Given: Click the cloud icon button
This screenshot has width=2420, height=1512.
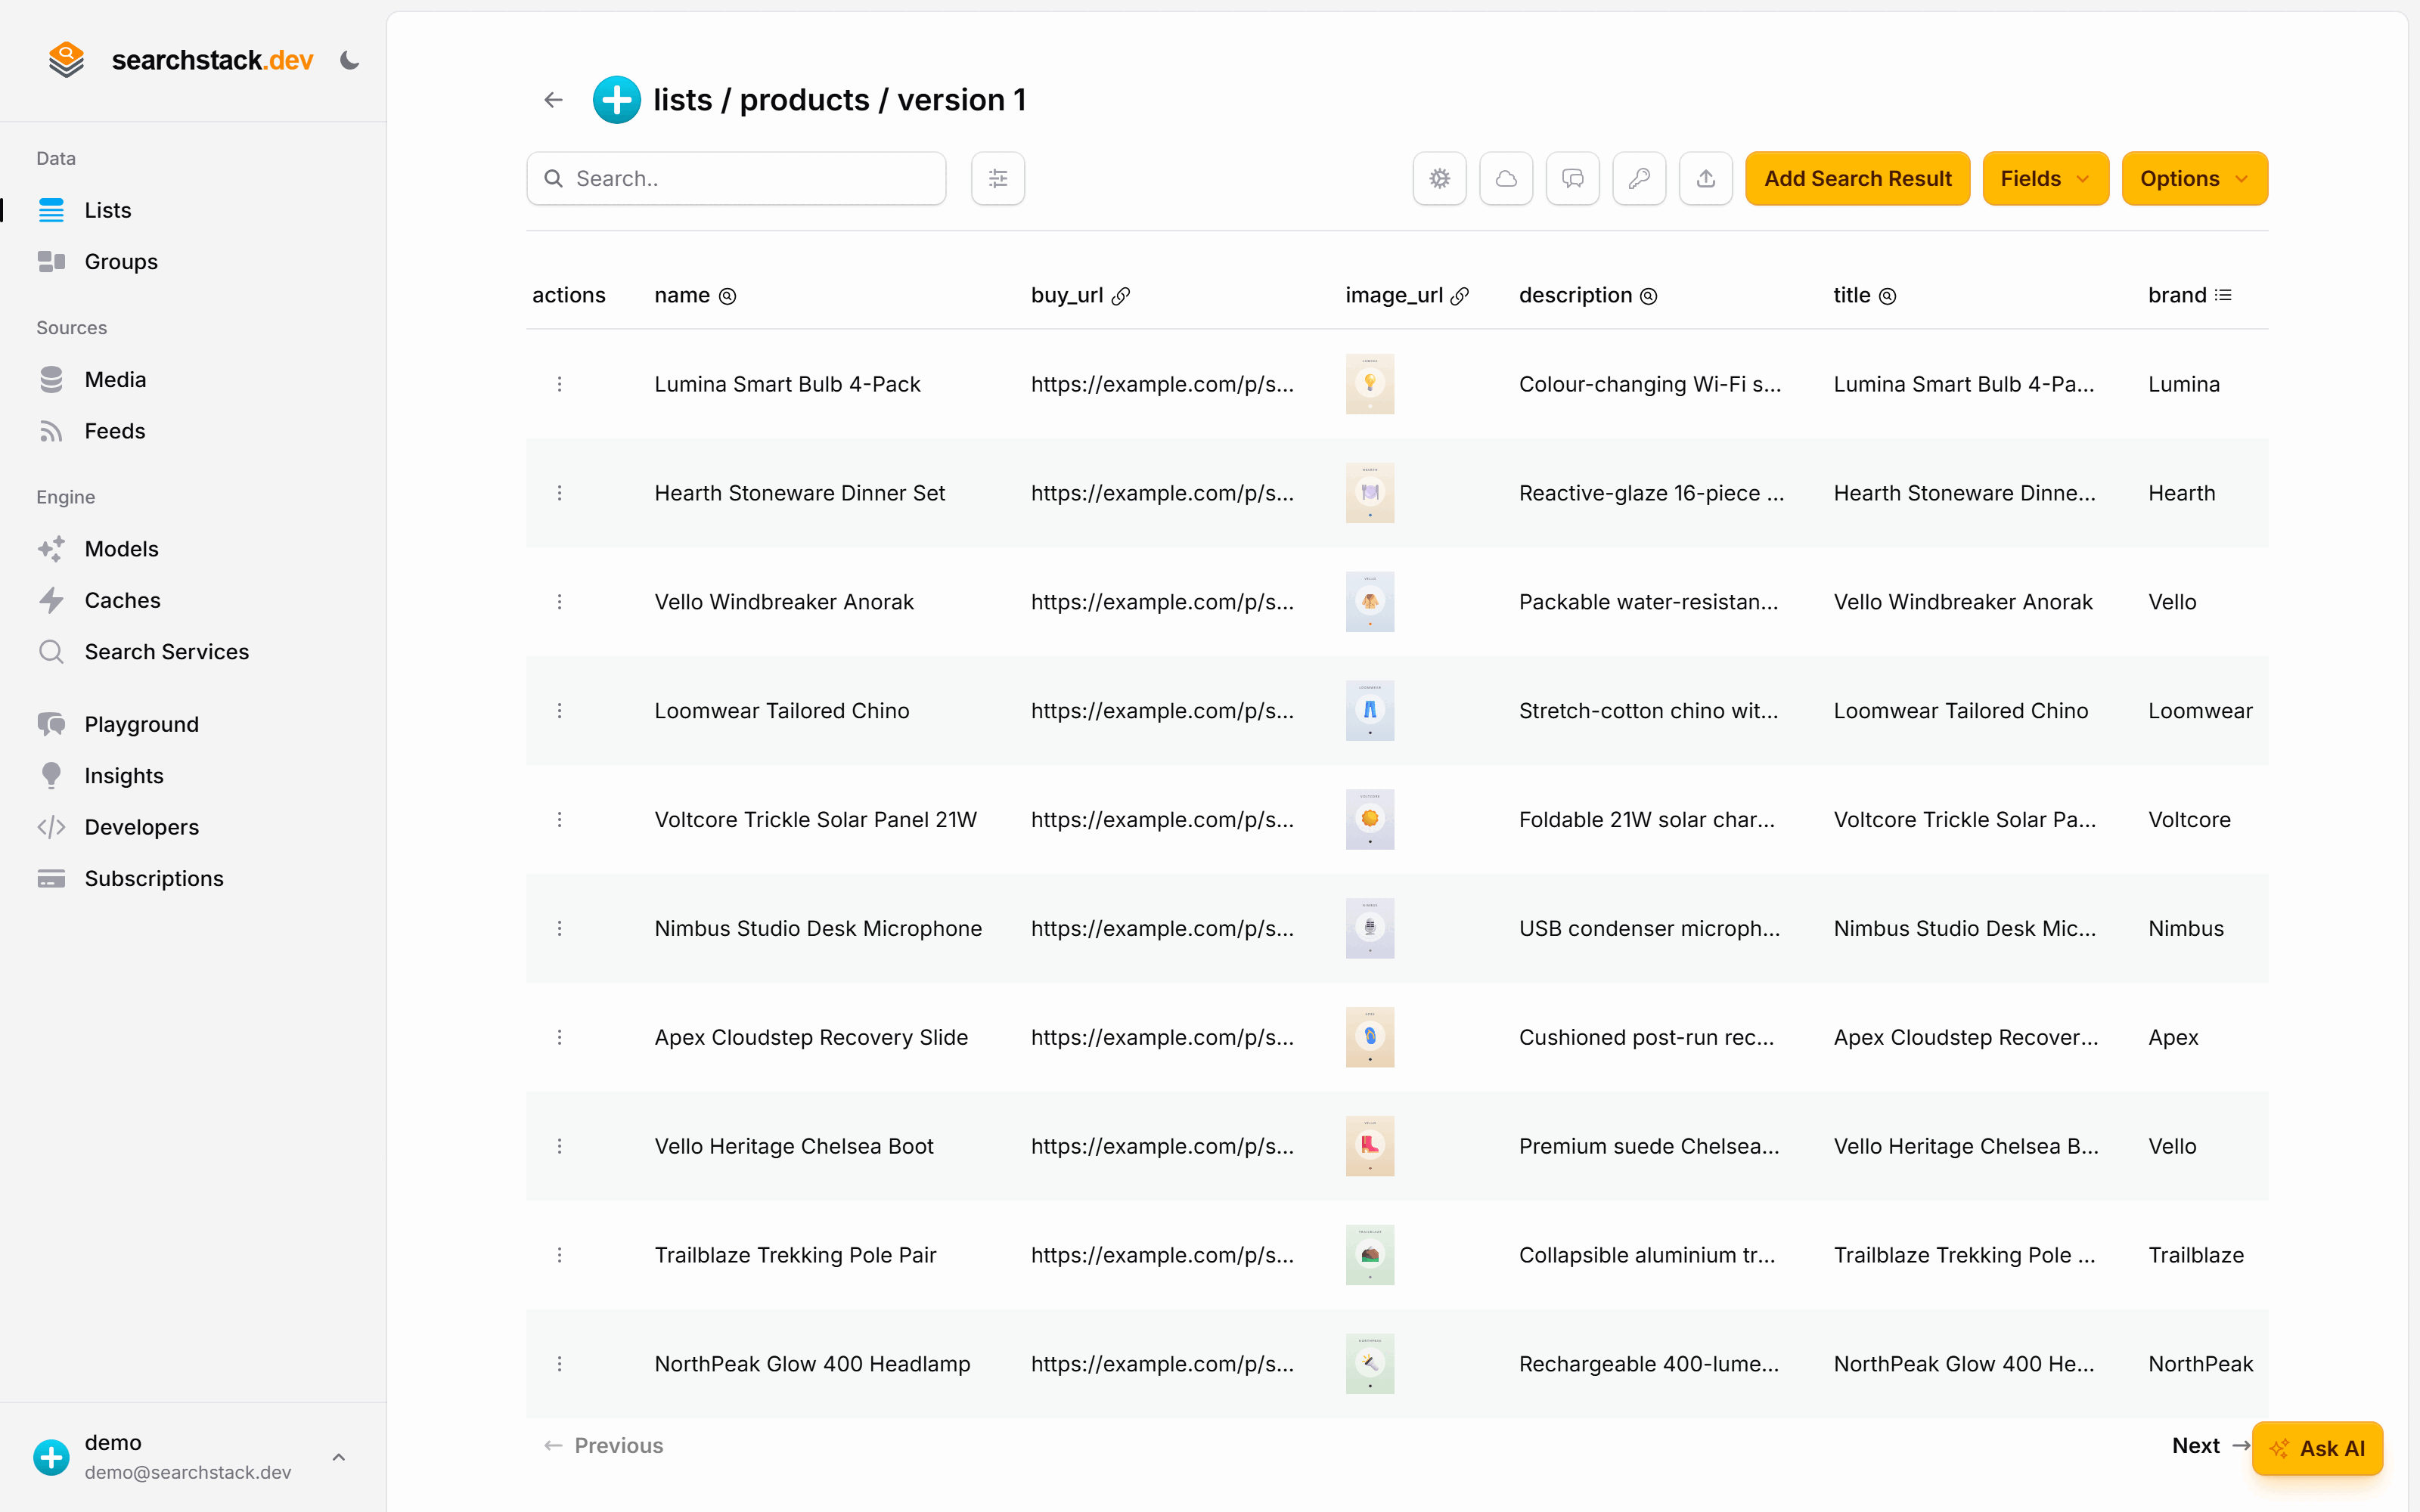Looking at the screenshot, I should (1506, 179).
